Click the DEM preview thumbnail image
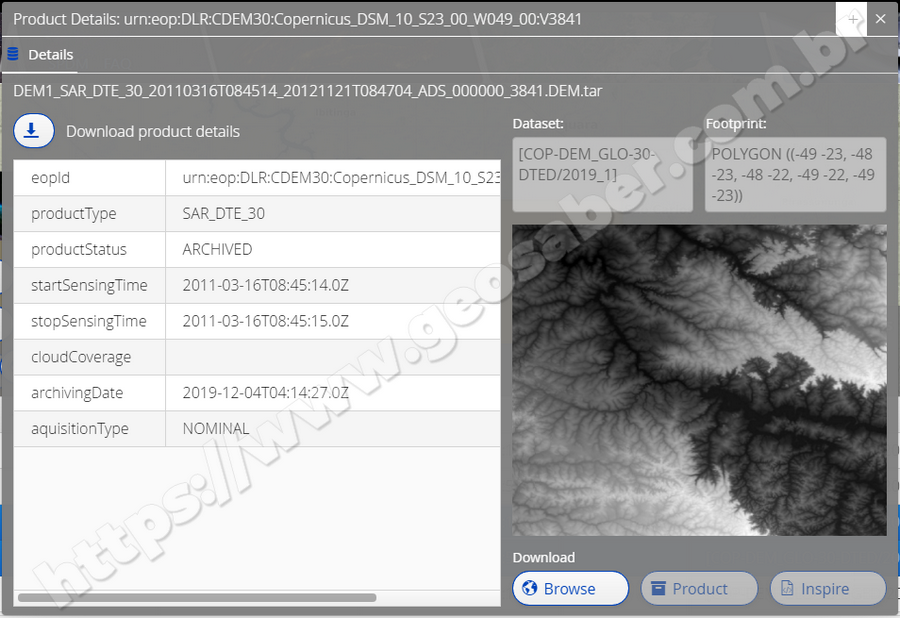Screen dimensions: 900x618 point(699,380)
